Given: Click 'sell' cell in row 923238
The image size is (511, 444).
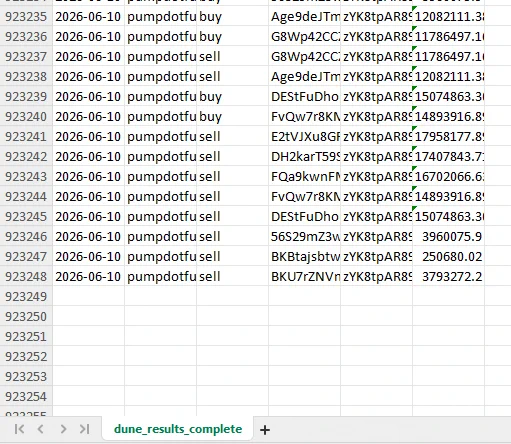Looking at the screenshot, I should (x=232, y=76).
